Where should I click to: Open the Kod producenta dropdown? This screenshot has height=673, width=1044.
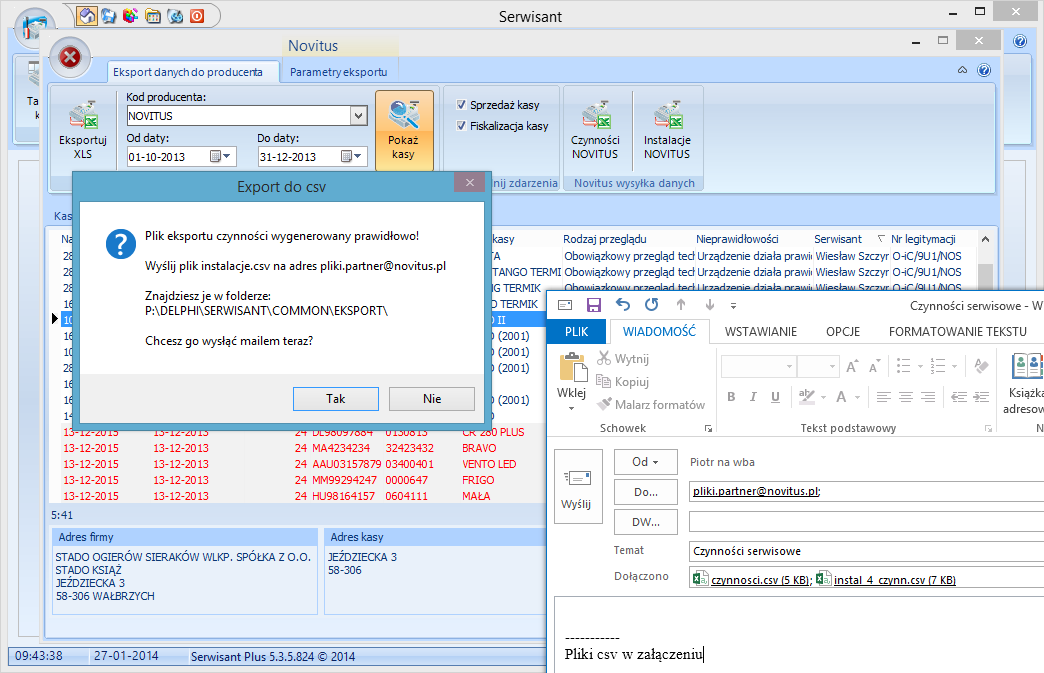[358, 116]
